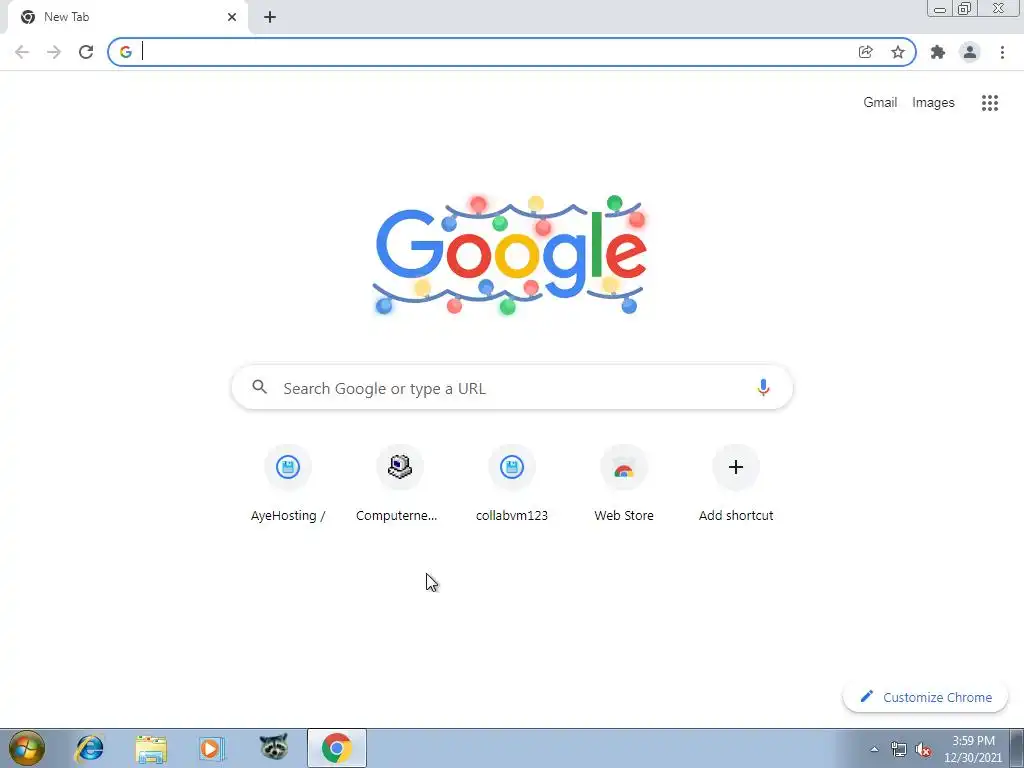Click the muted volume tray icon
Screen dimensions: 1024x768
coord(923,750)
